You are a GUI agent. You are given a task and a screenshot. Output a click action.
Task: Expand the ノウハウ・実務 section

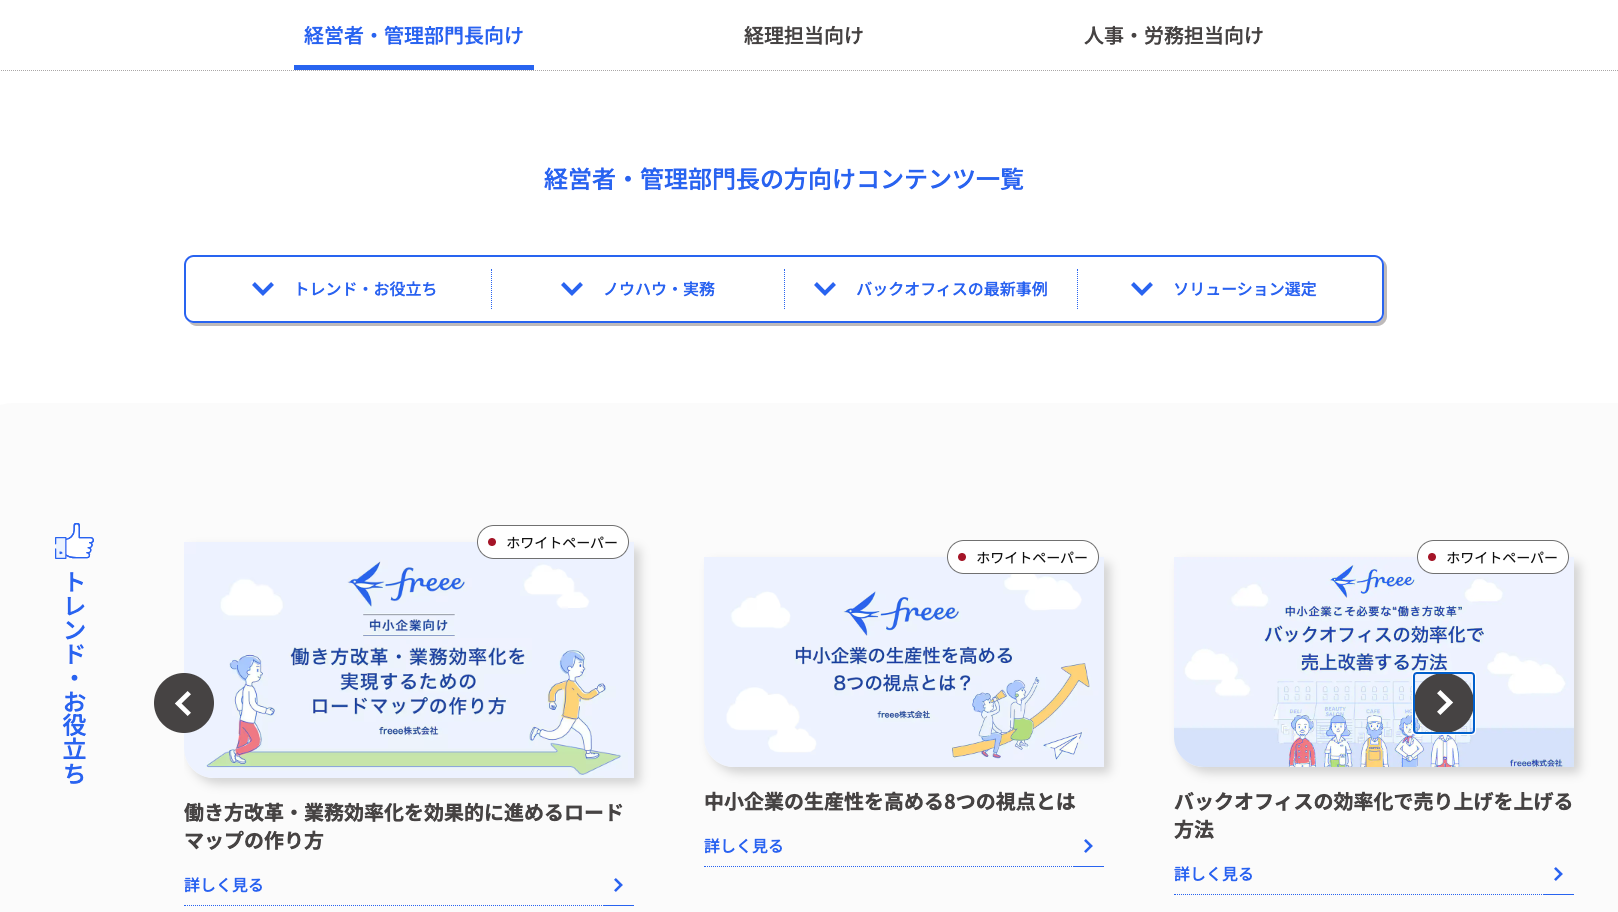coord(638,289)
